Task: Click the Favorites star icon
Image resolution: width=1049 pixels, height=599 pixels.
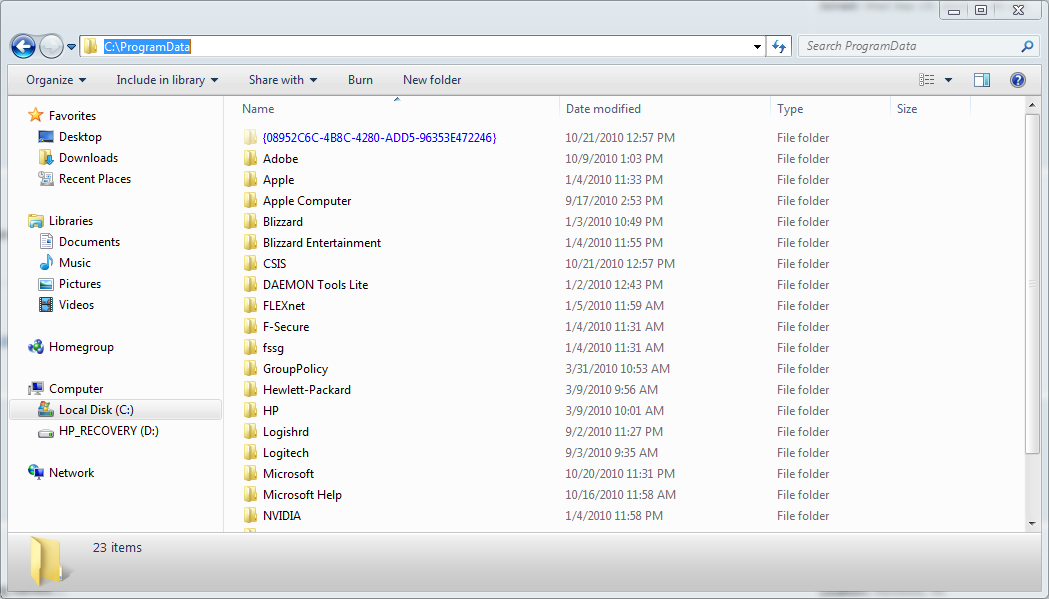Action: click(35, 115)
